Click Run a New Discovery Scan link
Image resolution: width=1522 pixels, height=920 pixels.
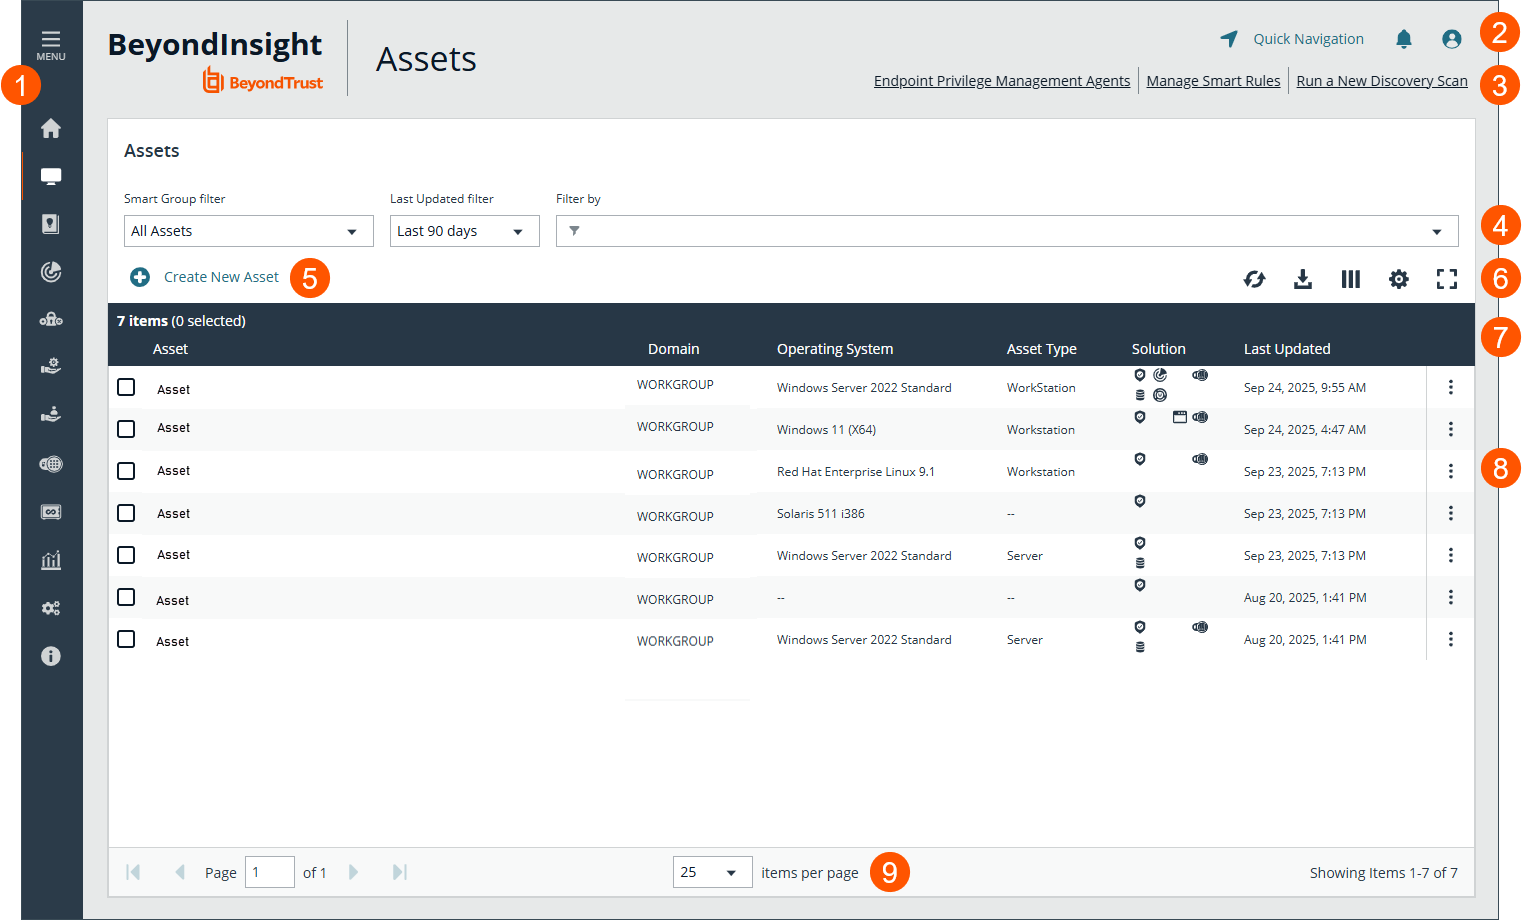click(x=1382, y=81)
